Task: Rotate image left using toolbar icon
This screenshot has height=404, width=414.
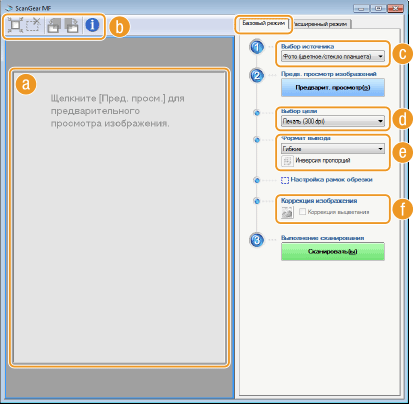Action: 54,25
